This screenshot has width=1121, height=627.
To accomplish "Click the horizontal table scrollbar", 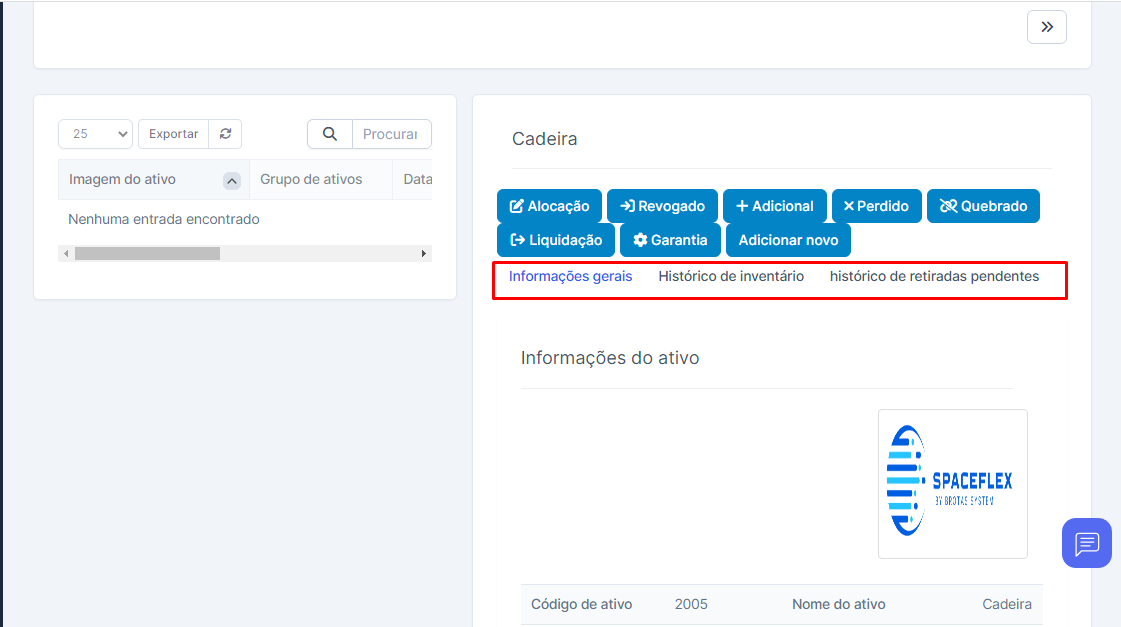I will point(146,254).
